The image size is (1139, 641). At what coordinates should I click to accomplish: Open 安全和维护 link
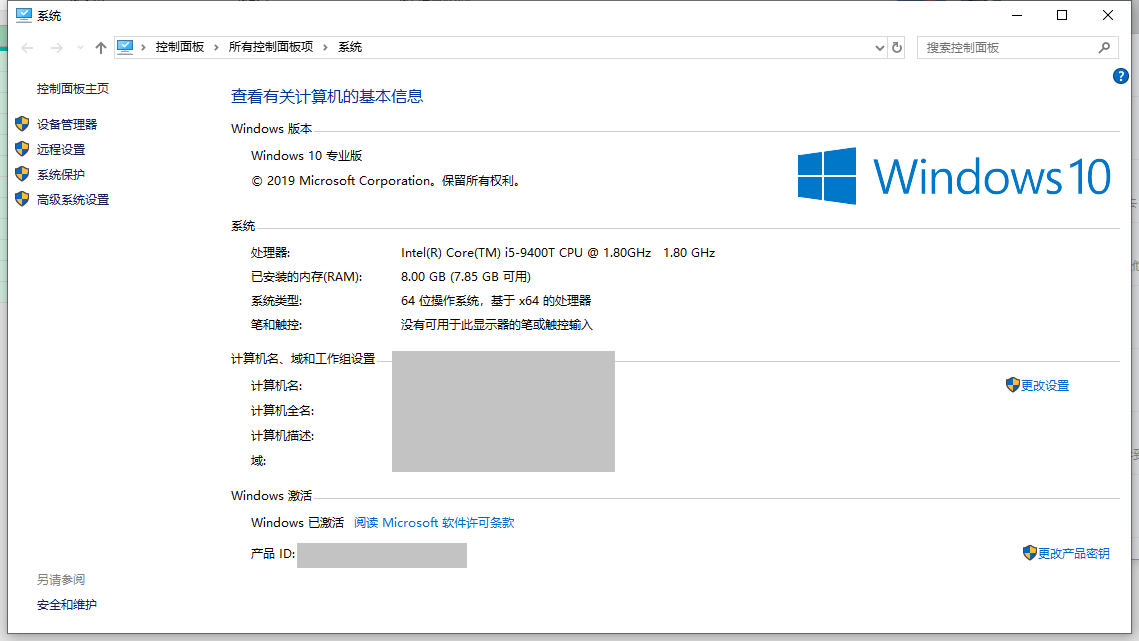coord(67,604)
